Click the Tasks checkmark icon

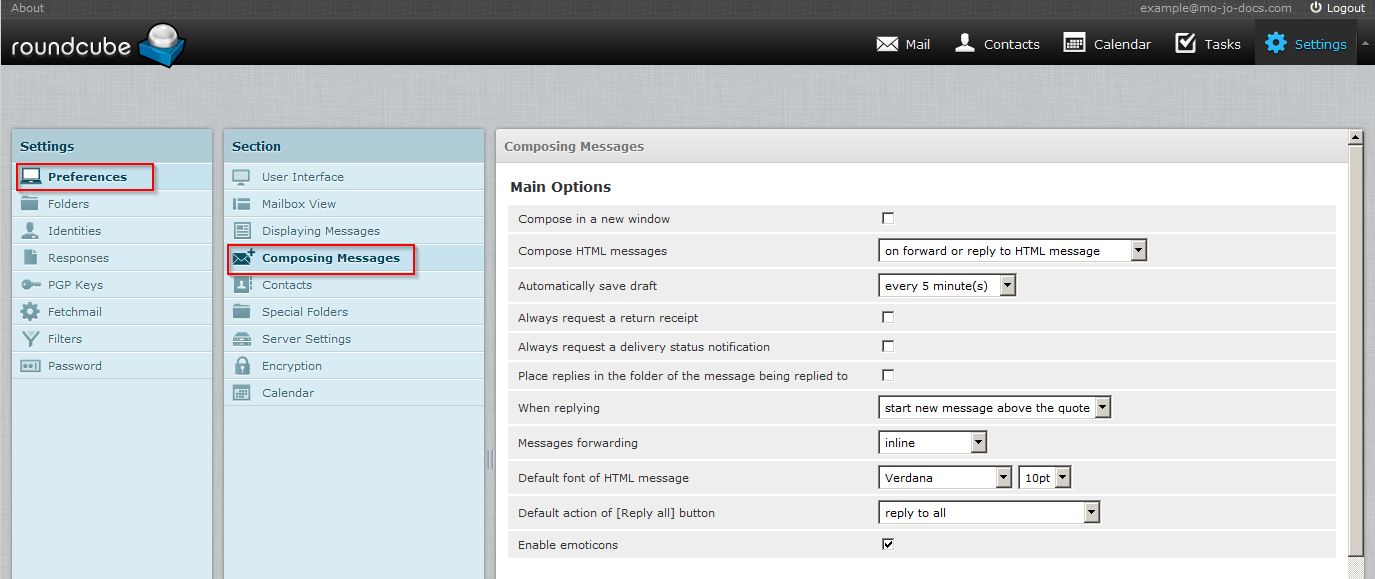point(1186,43)
